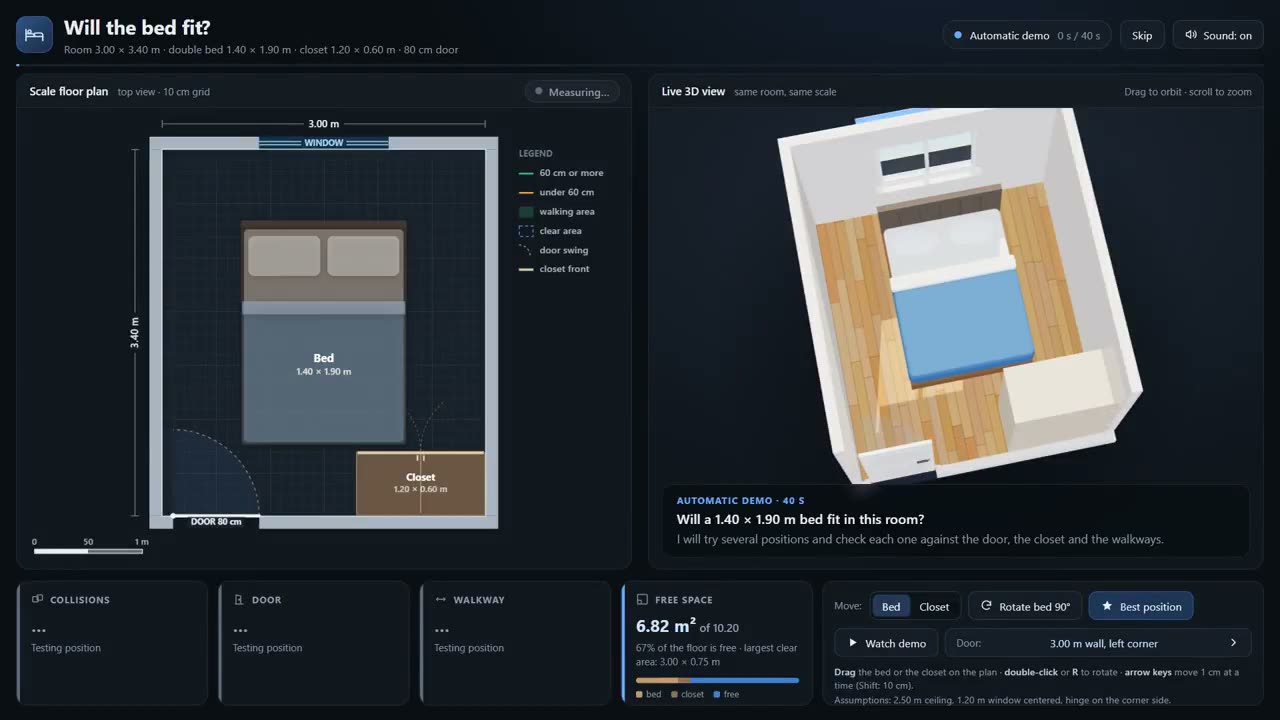Click the 'clear area' legend entry
Screen dimensions: 1280x720
[x=550, y=231]
